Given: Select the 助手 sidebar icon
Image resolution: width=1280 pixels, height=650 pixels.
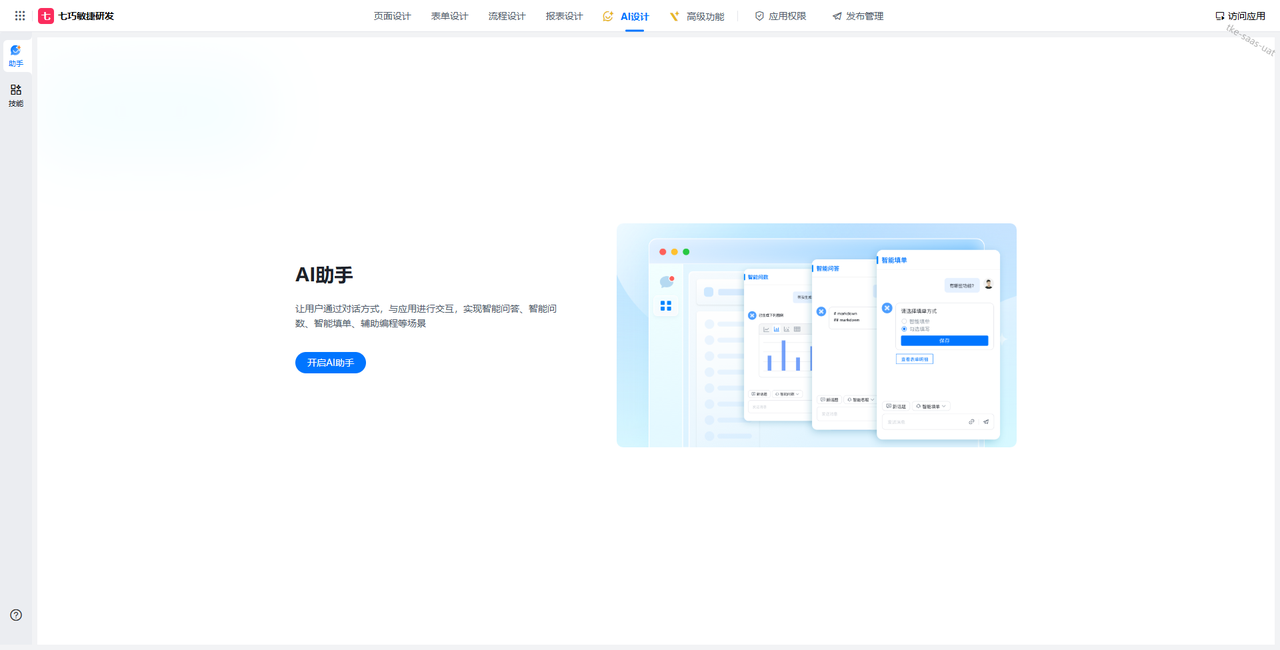Looking at the screenshot, I should [x=16, y=55].
